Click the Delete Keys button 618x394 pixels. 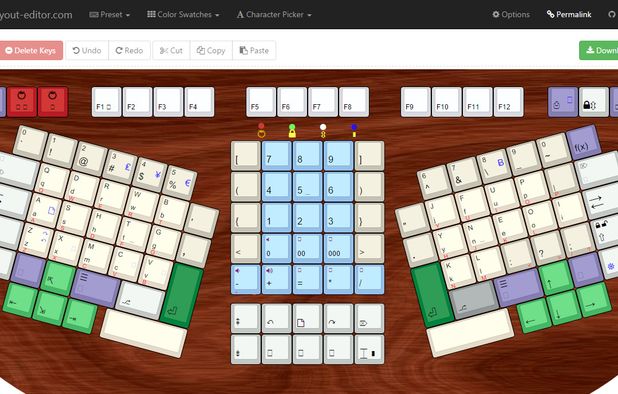click(x=31, y=50)
